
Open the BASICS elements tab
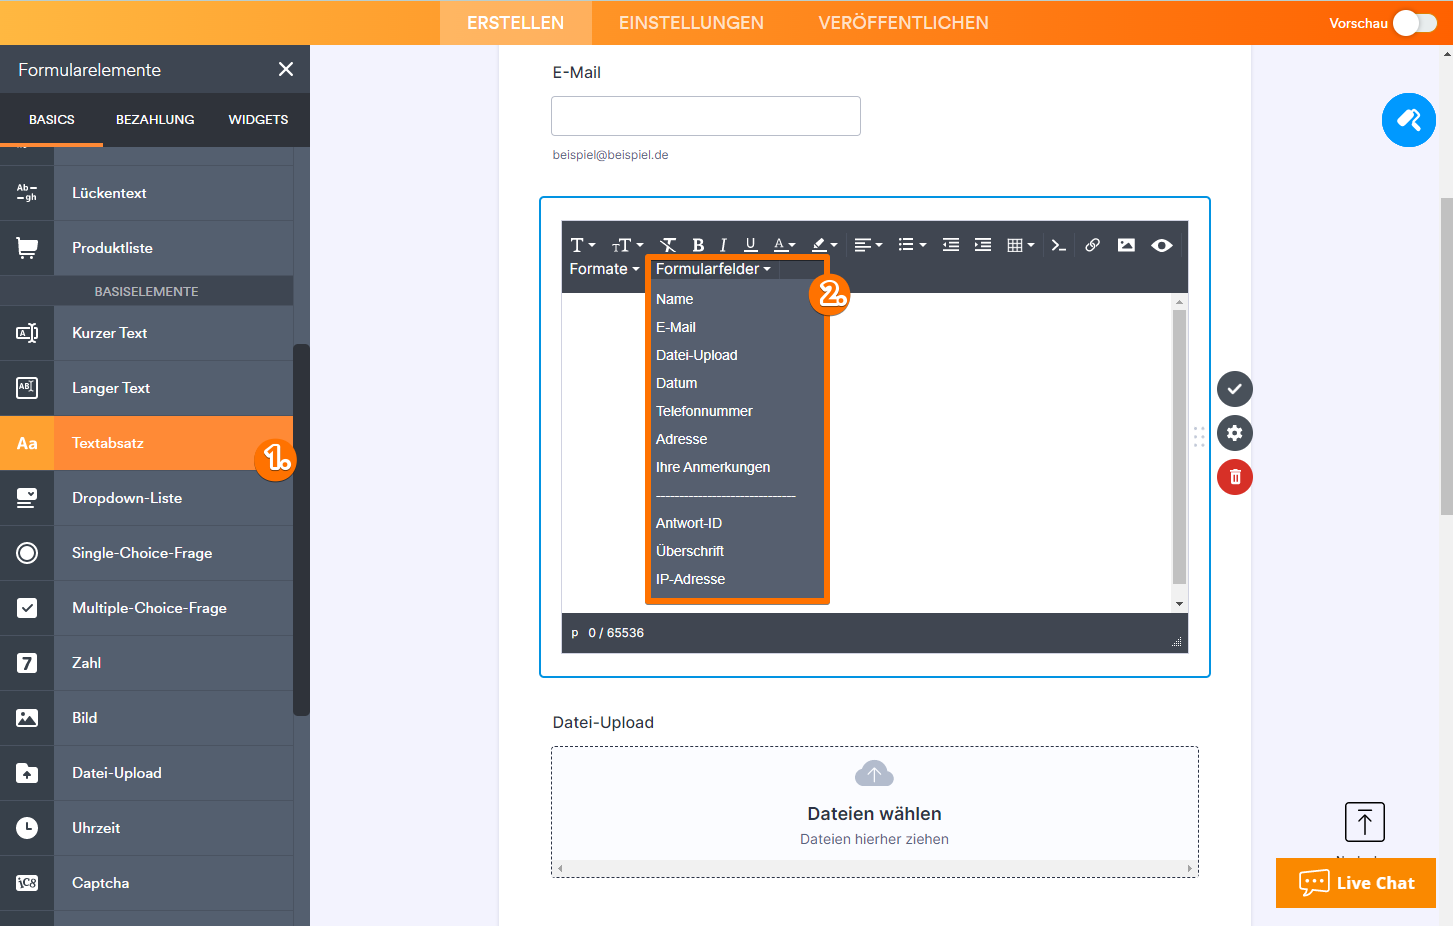[x=52, y=119]
